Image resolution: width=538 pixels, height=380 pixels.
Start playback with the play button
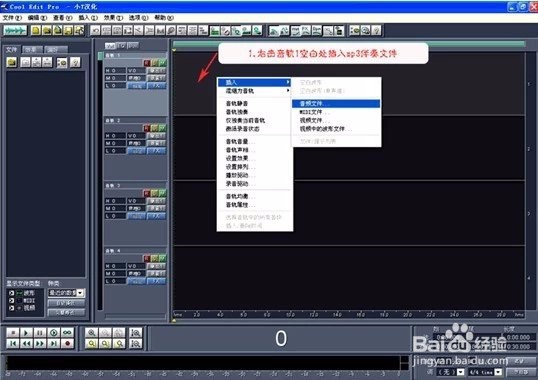click(x=26, y=333)
